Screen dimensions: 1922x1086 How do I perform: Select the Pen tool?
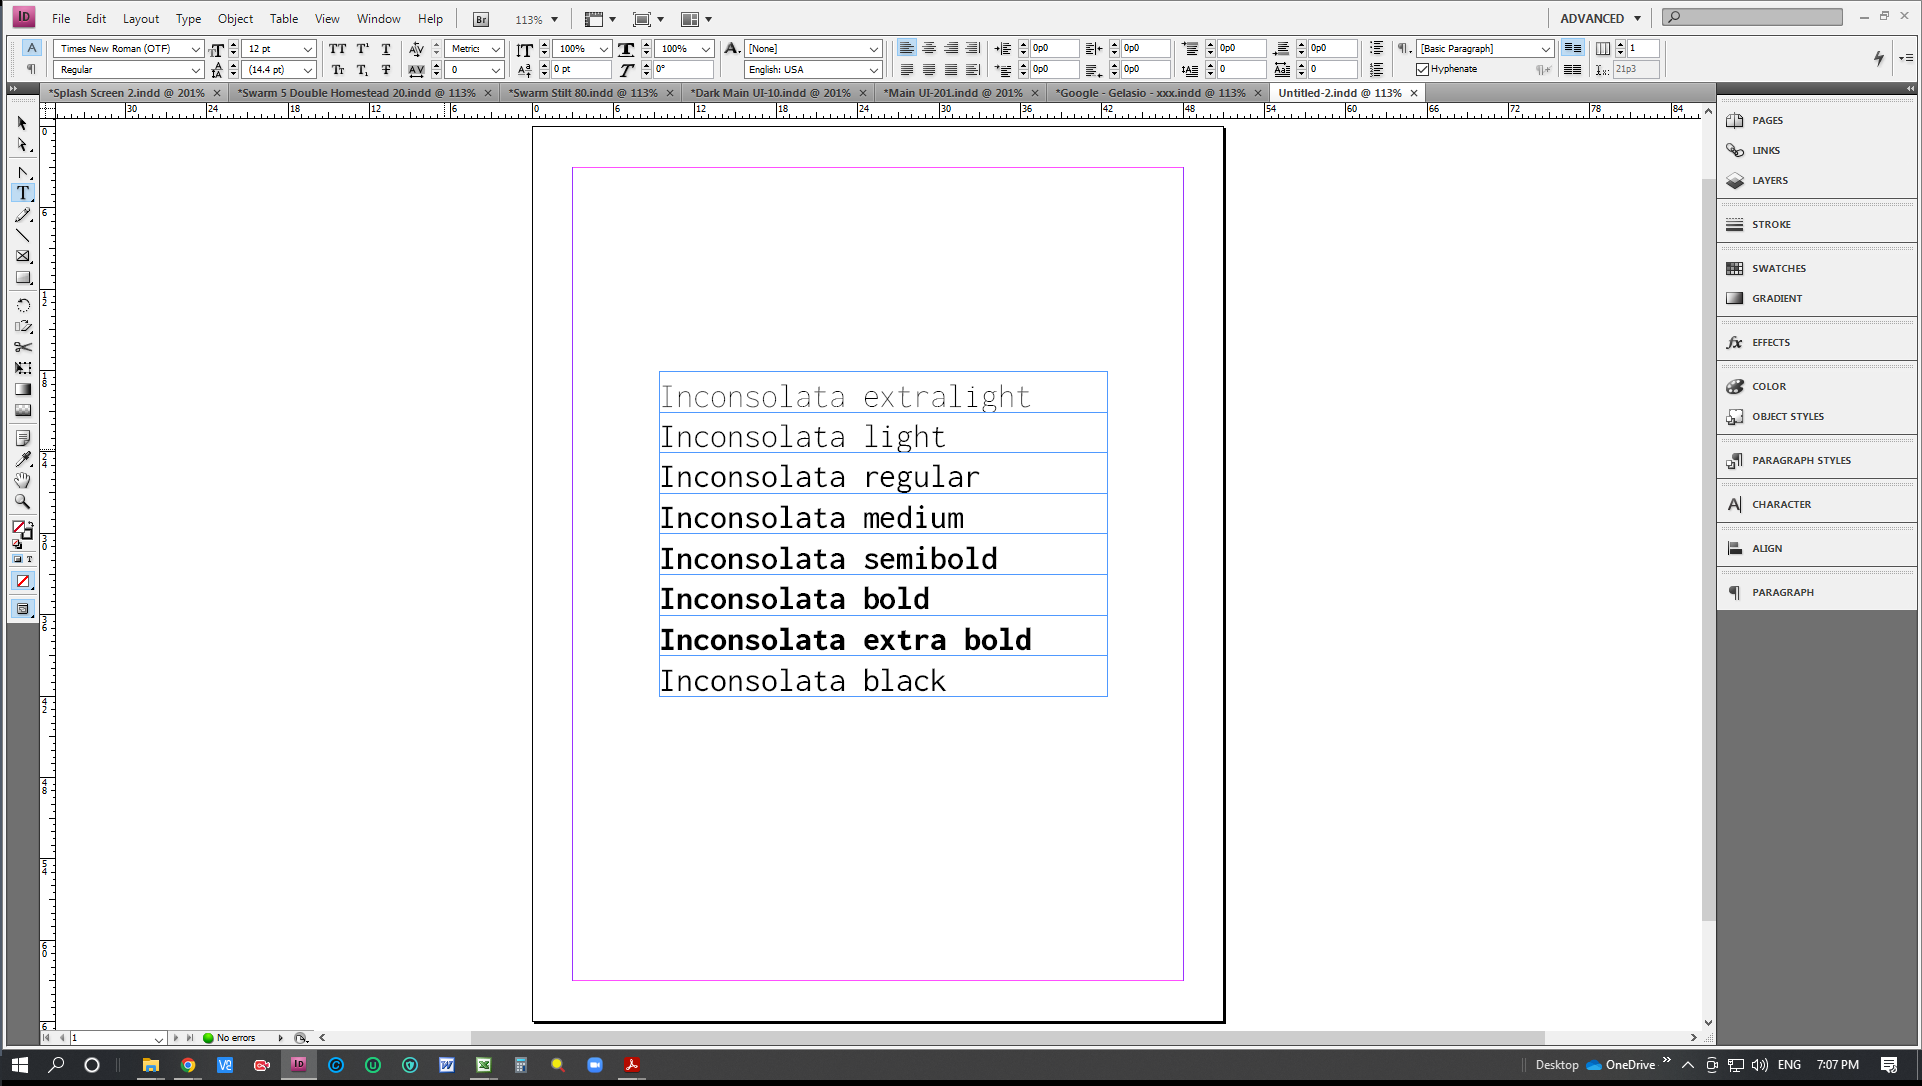click(22, 172)
